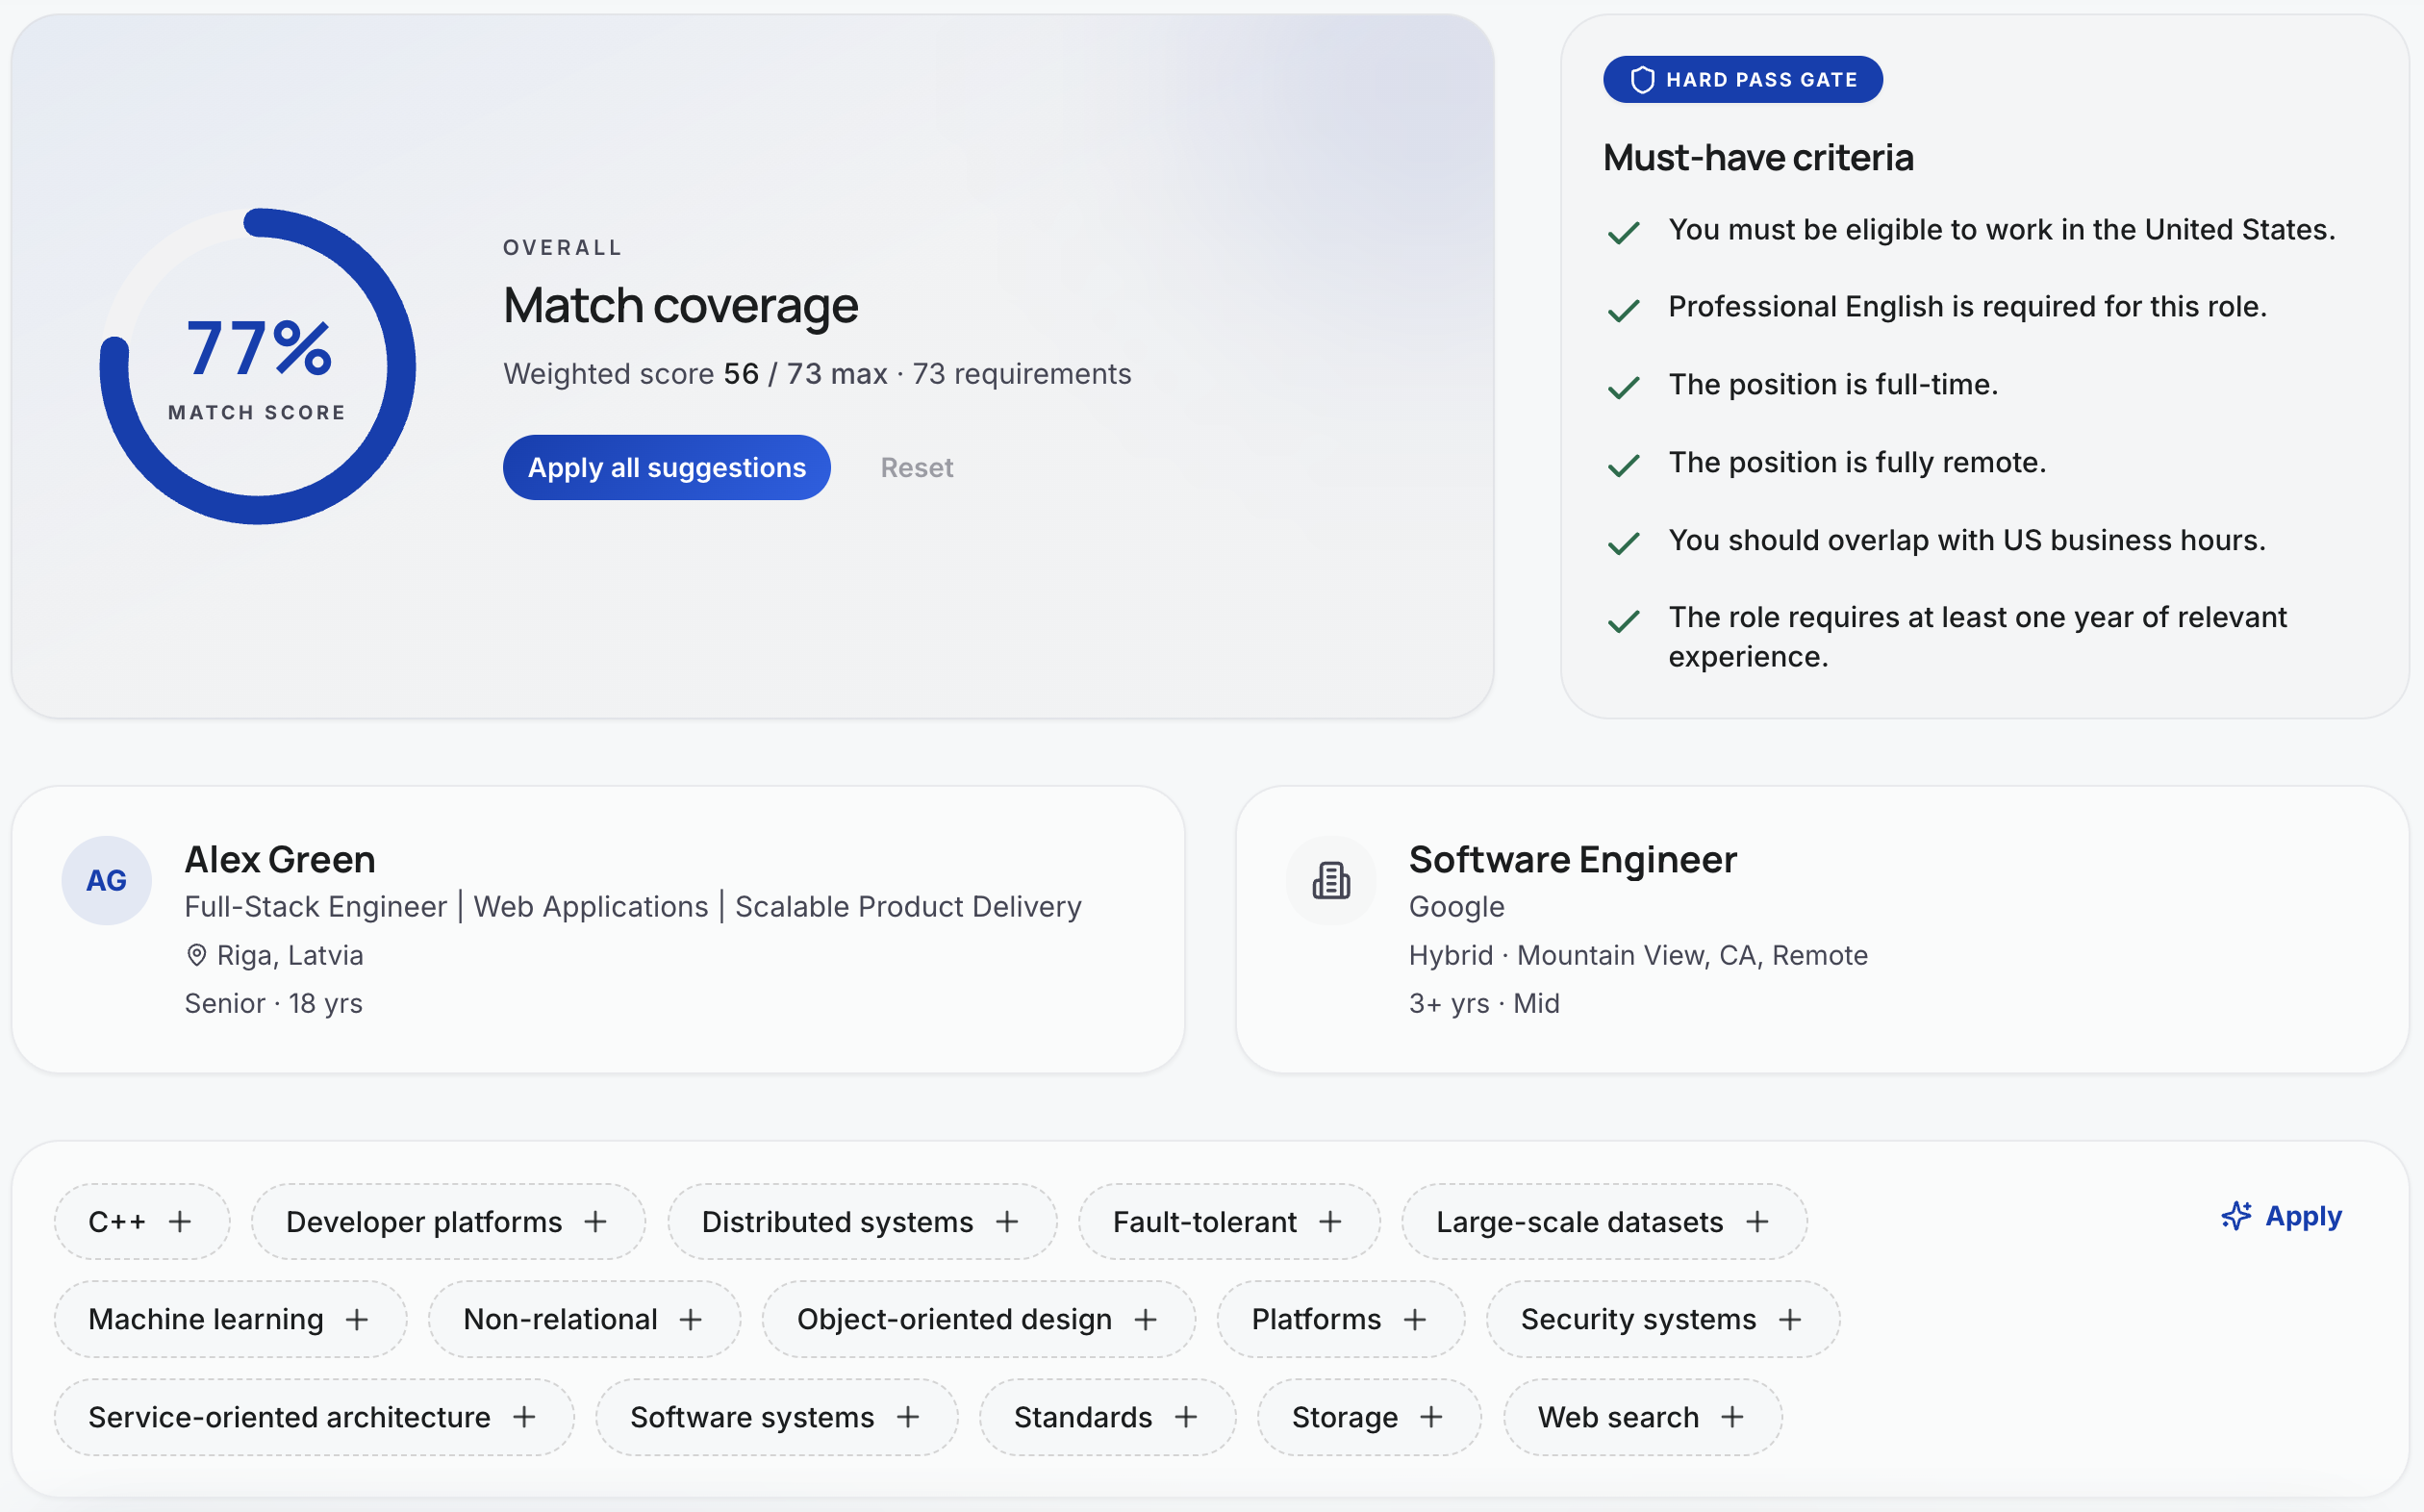Click the AG avatar of Alex Green
The height and width of the screenshot is (1512, 2424).
(x=106, y=880)
